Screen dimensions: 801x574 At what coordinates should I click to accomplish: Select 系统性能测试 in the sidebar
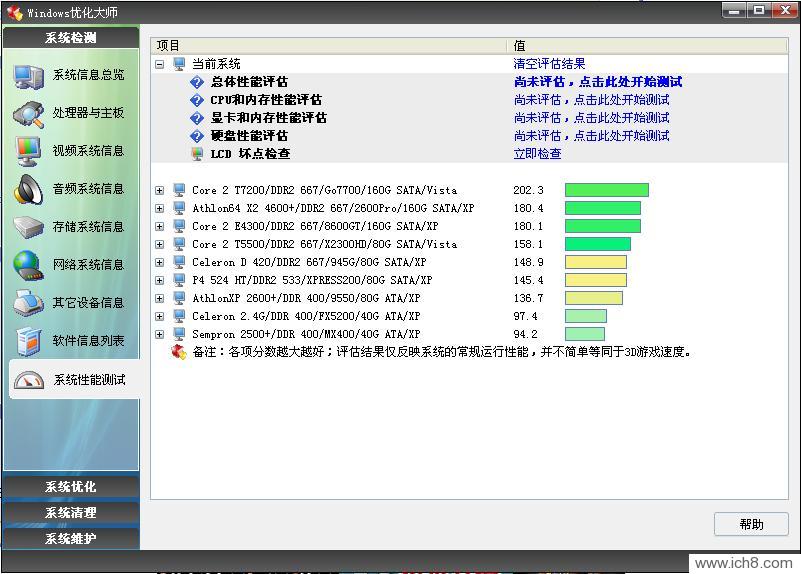pos(74,380)
